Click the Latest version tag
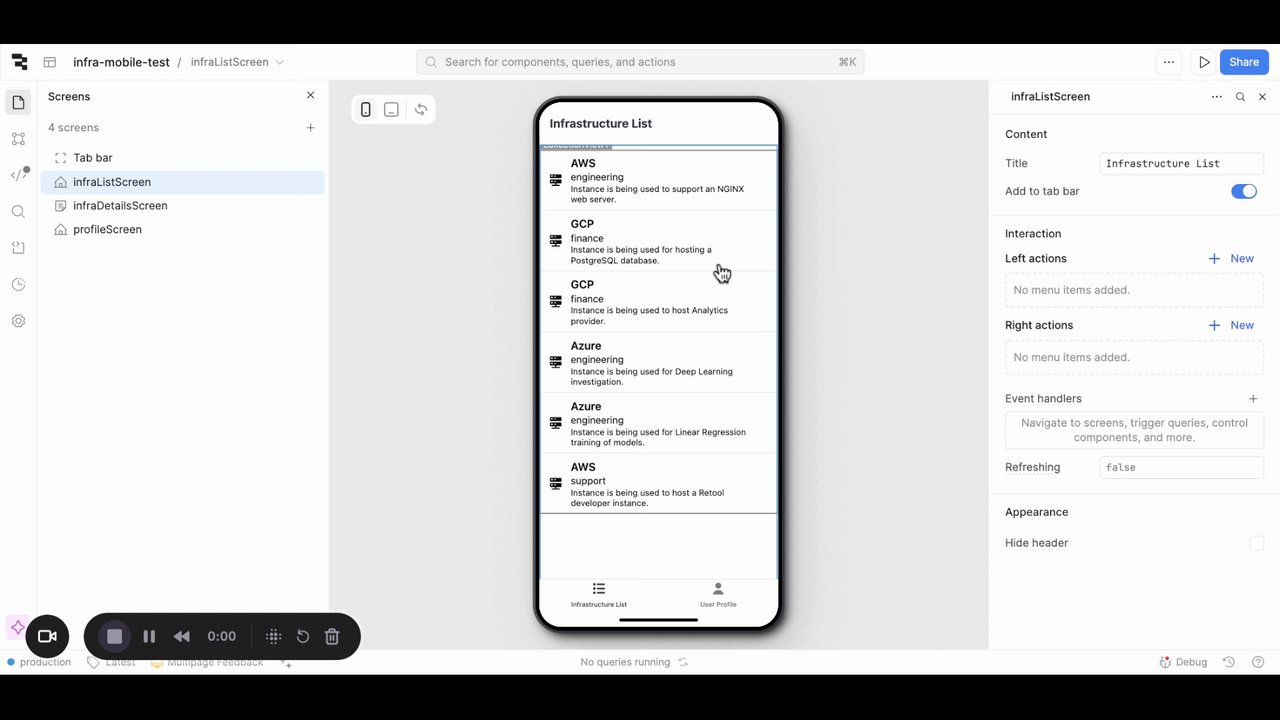This screenshot has width=1280, height=720. (111, 662)
